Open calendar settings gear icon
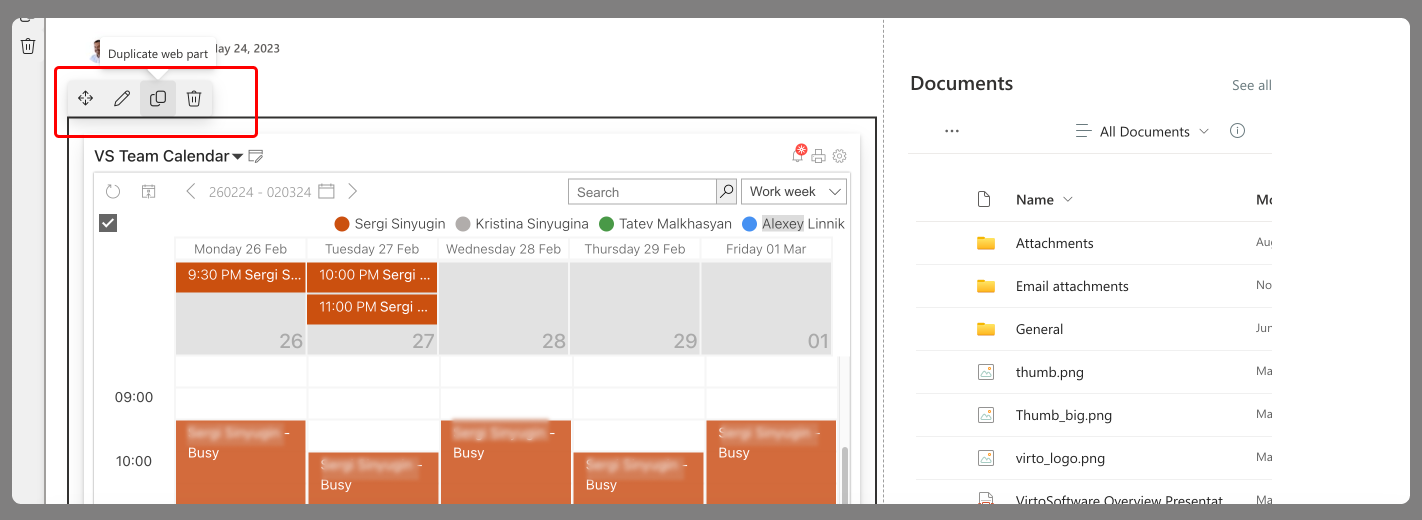This screenshot has height=520, width=1422. 840,156
